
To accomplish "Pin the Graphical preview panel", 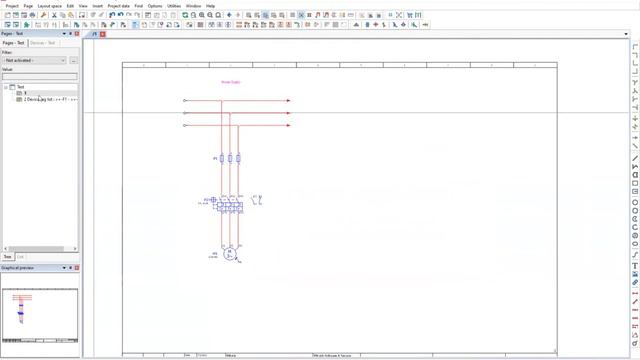I will click(70, 268).
